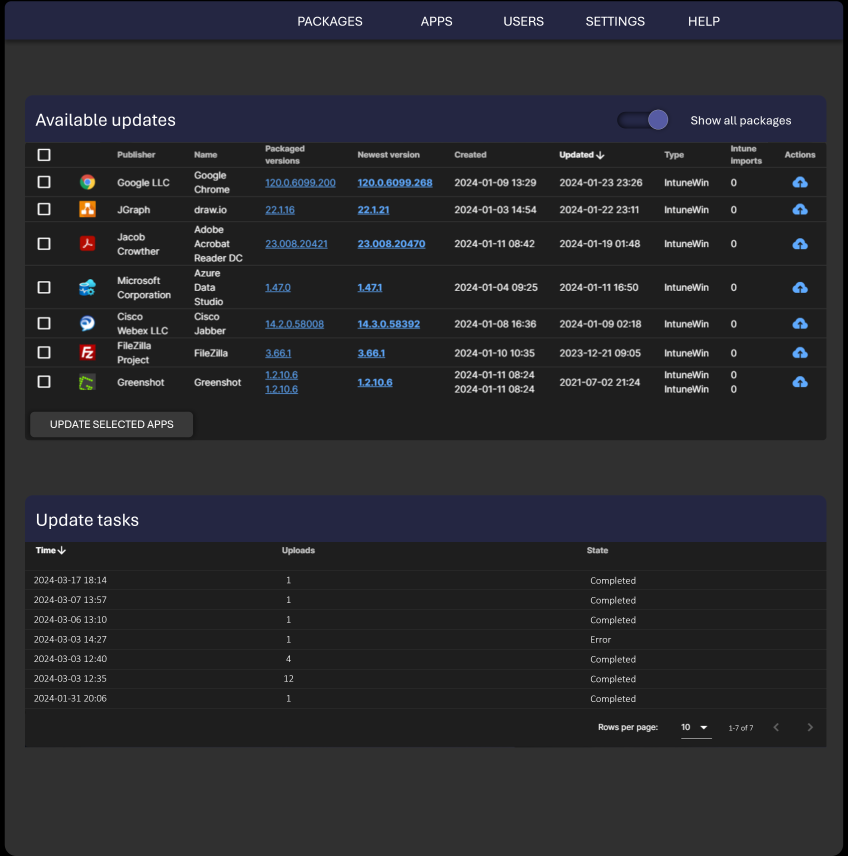Upload Google Chrome via cloud icon
This screenshot has width=848, height=856.
[x=799, y=182]
